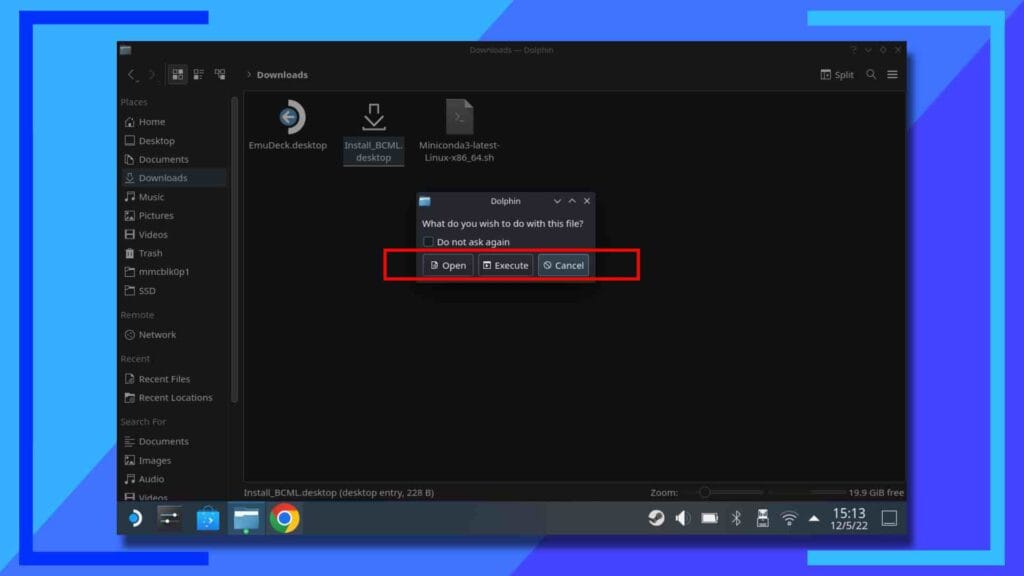This screenshot has width=1024, height=576.
Task: Select Miniconda3-latest-Linux-x86_64.sh file icon
Action: click(459, 117)
